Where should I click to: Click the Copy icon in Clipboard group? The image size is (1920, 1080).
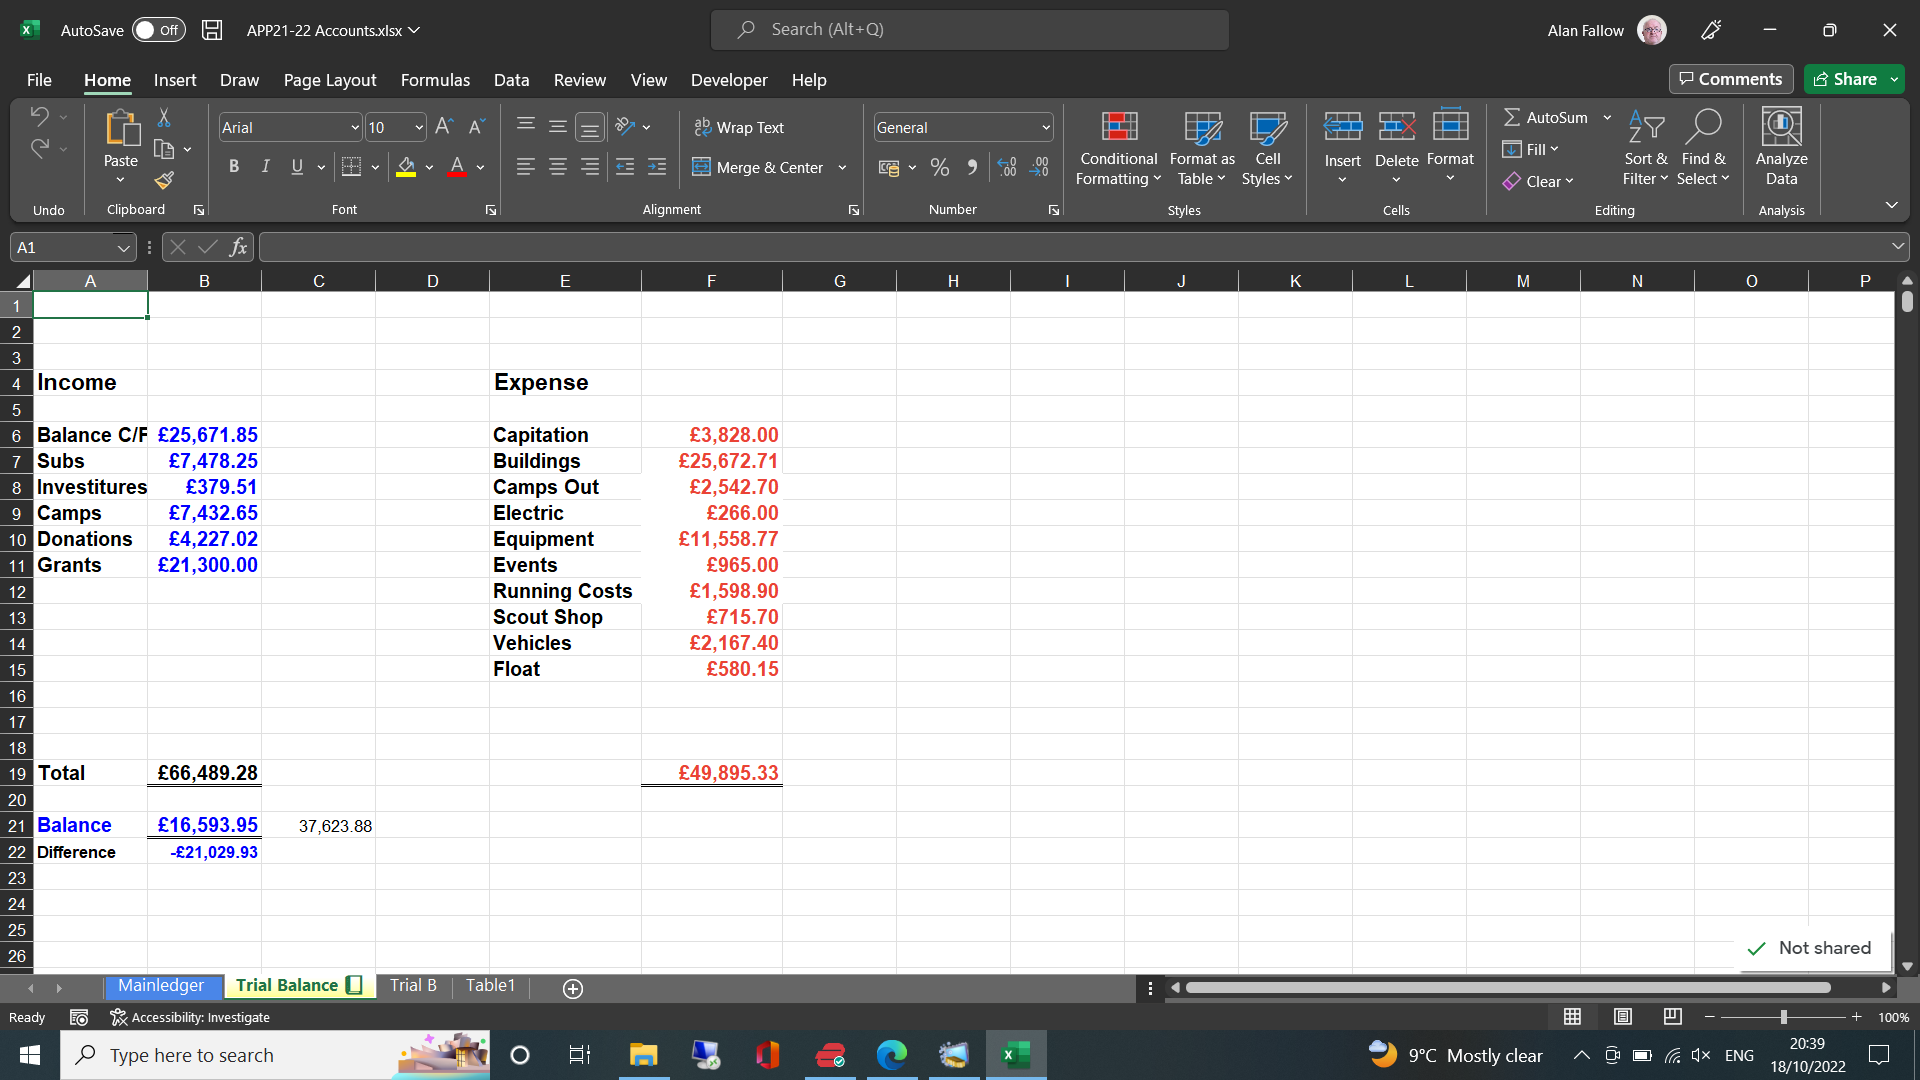click(x=164, y=149)
